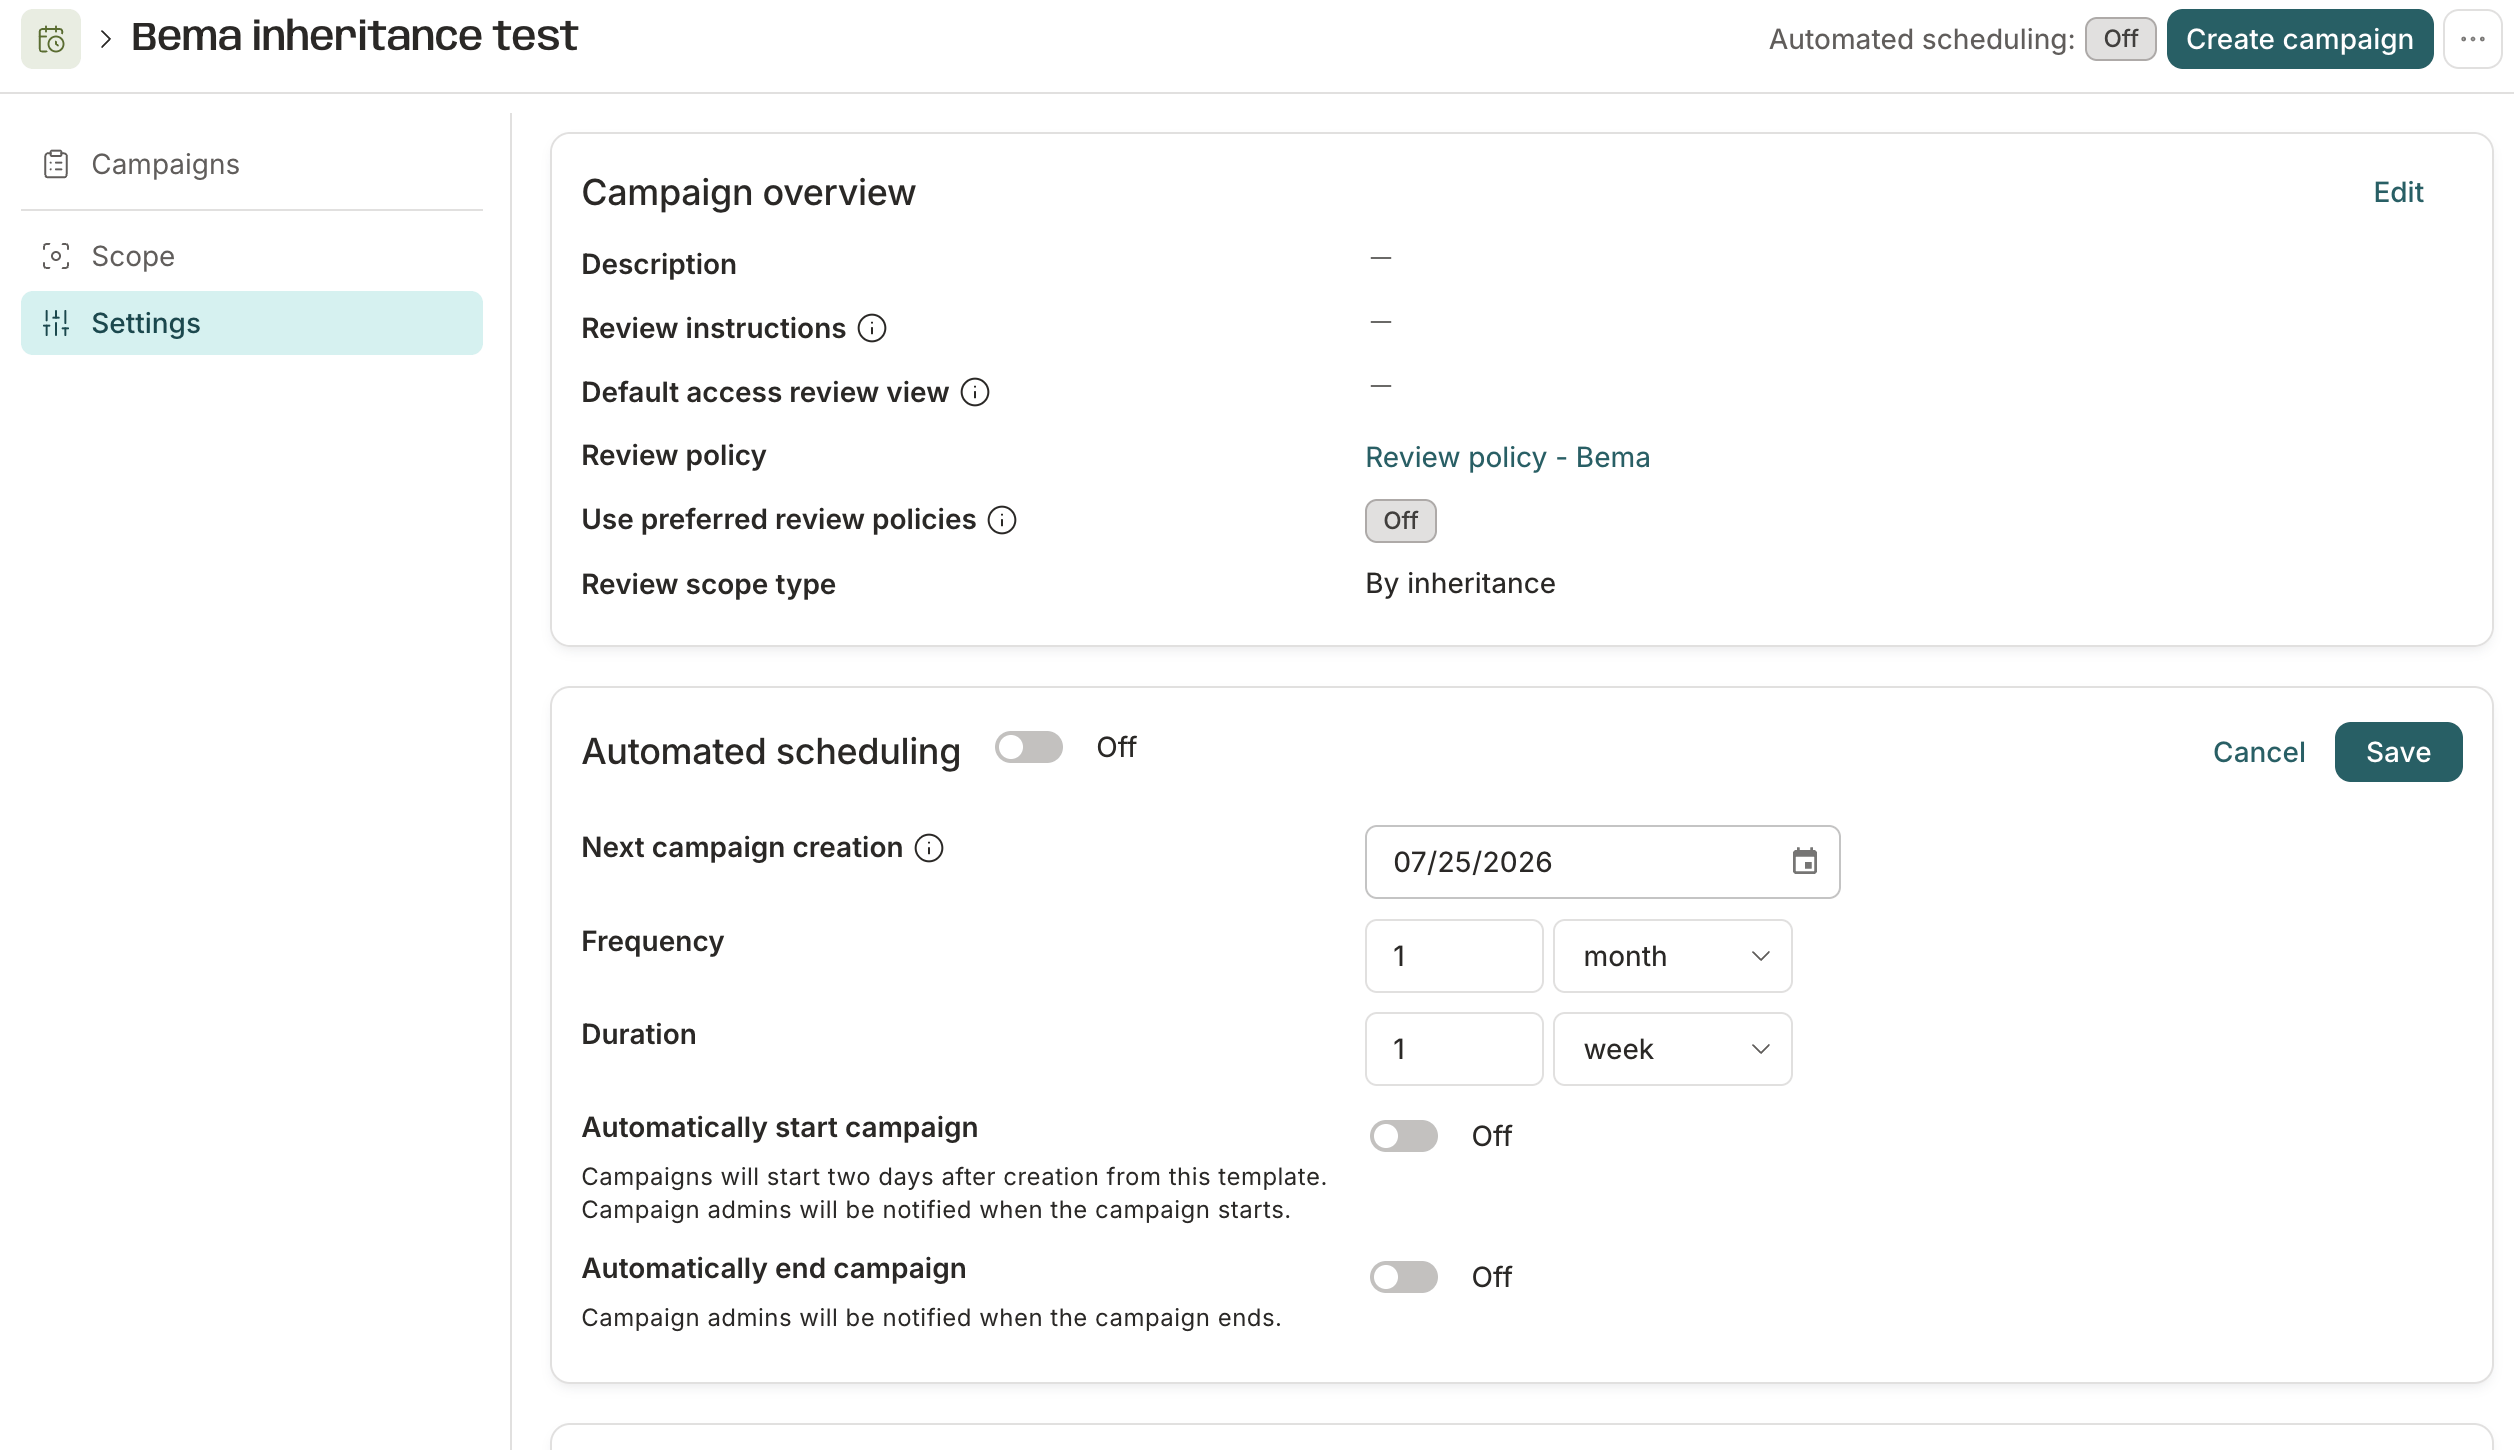Click the Campaign overview heading
The width and height of the screenshot is (2514, 1450).
pos(748,193)
